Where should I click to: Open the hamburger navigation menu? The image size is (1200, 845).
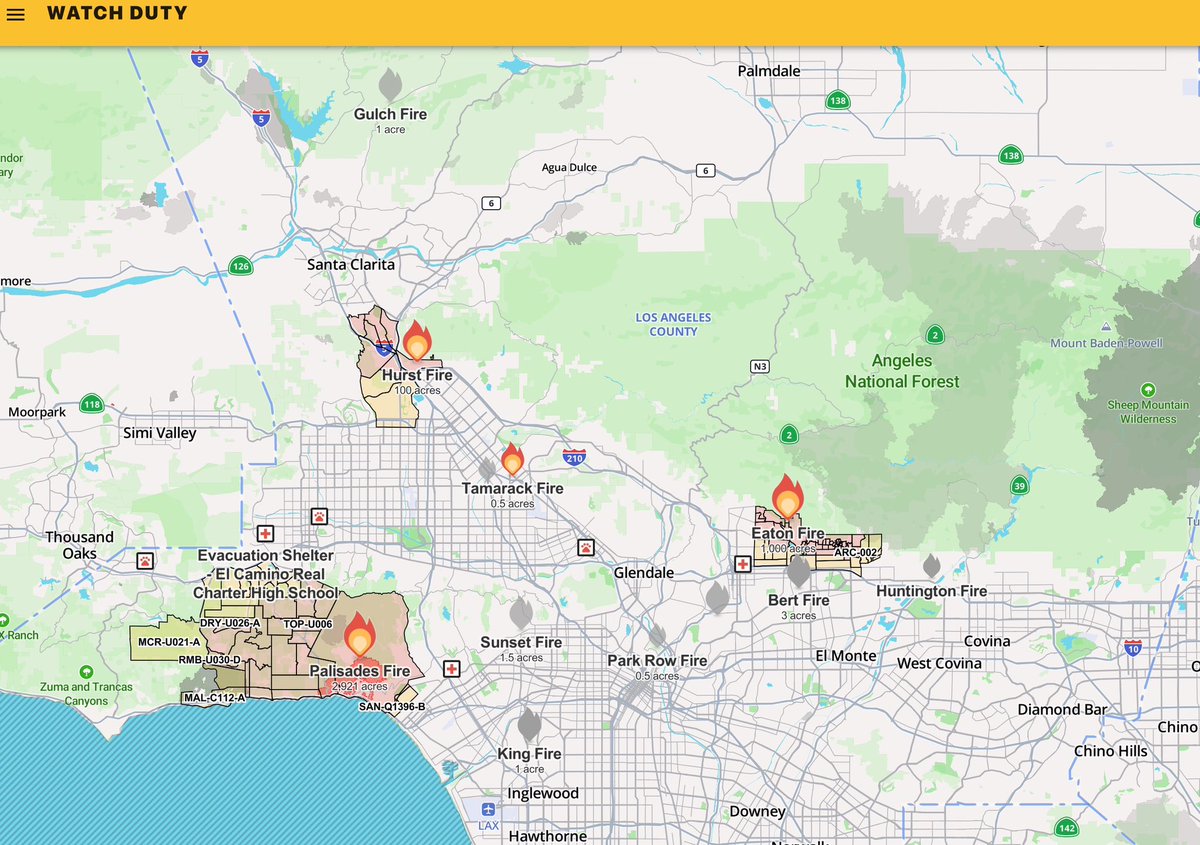[16, 15]
